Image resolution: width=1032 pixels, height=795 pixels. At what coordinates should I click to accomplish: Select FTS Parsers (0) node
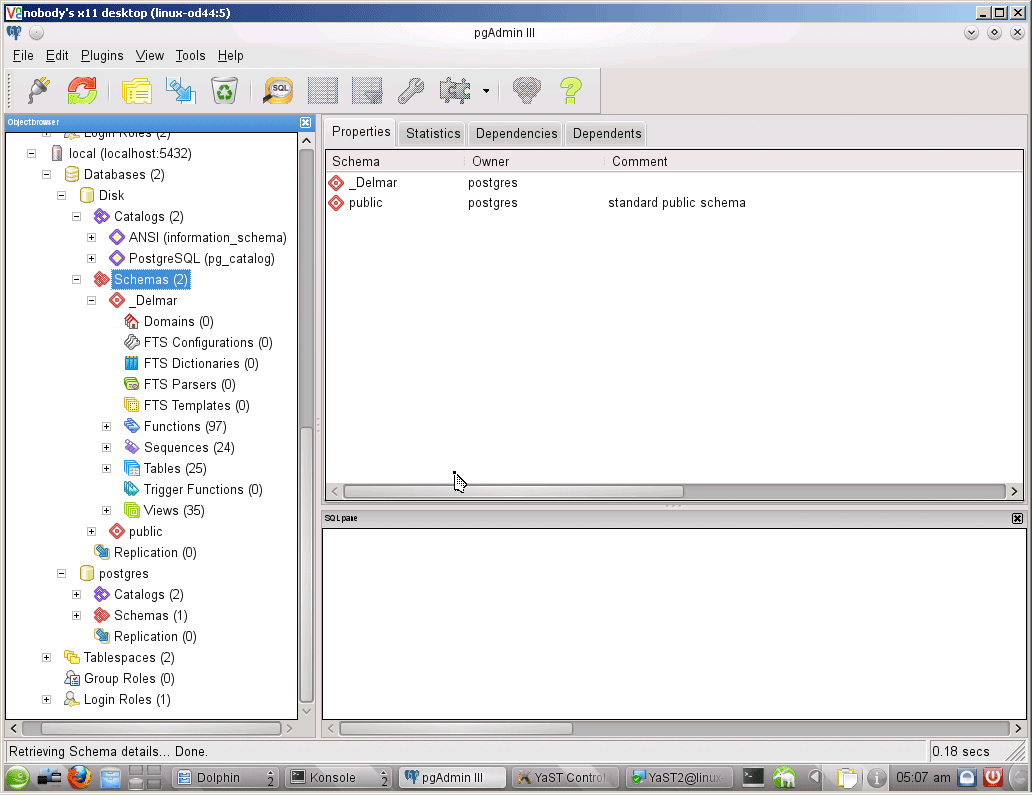(x=190, y=384)
